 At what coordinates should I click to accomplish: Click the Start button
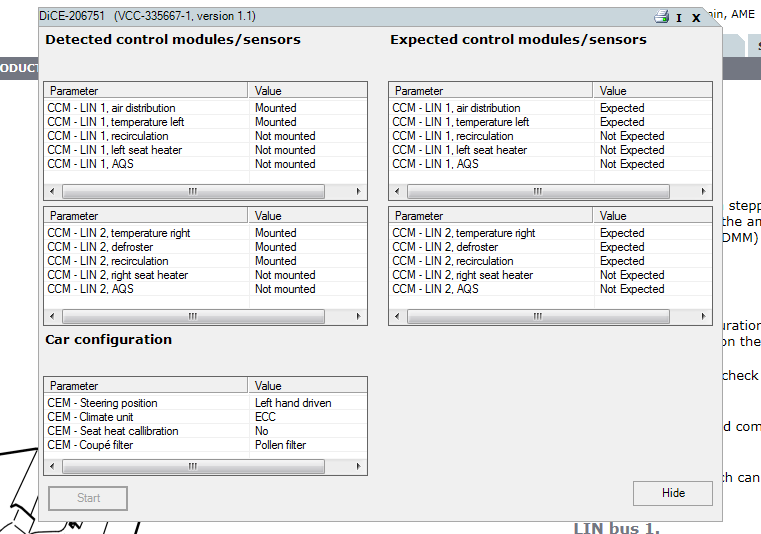(88, 498)
